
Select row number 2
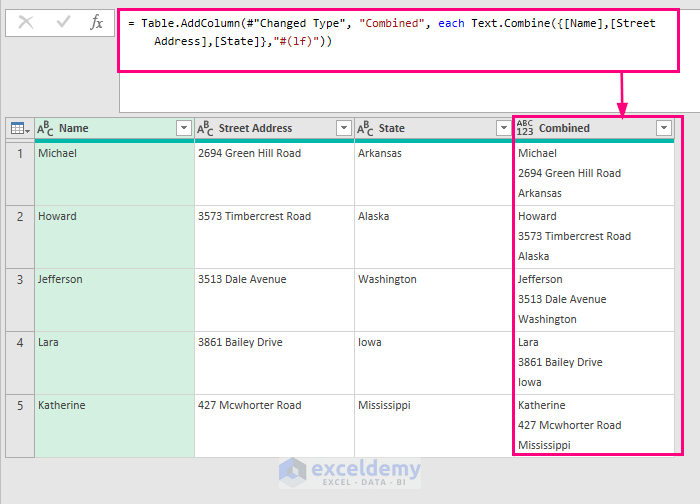pyautogui.click(x=20, y=237)
